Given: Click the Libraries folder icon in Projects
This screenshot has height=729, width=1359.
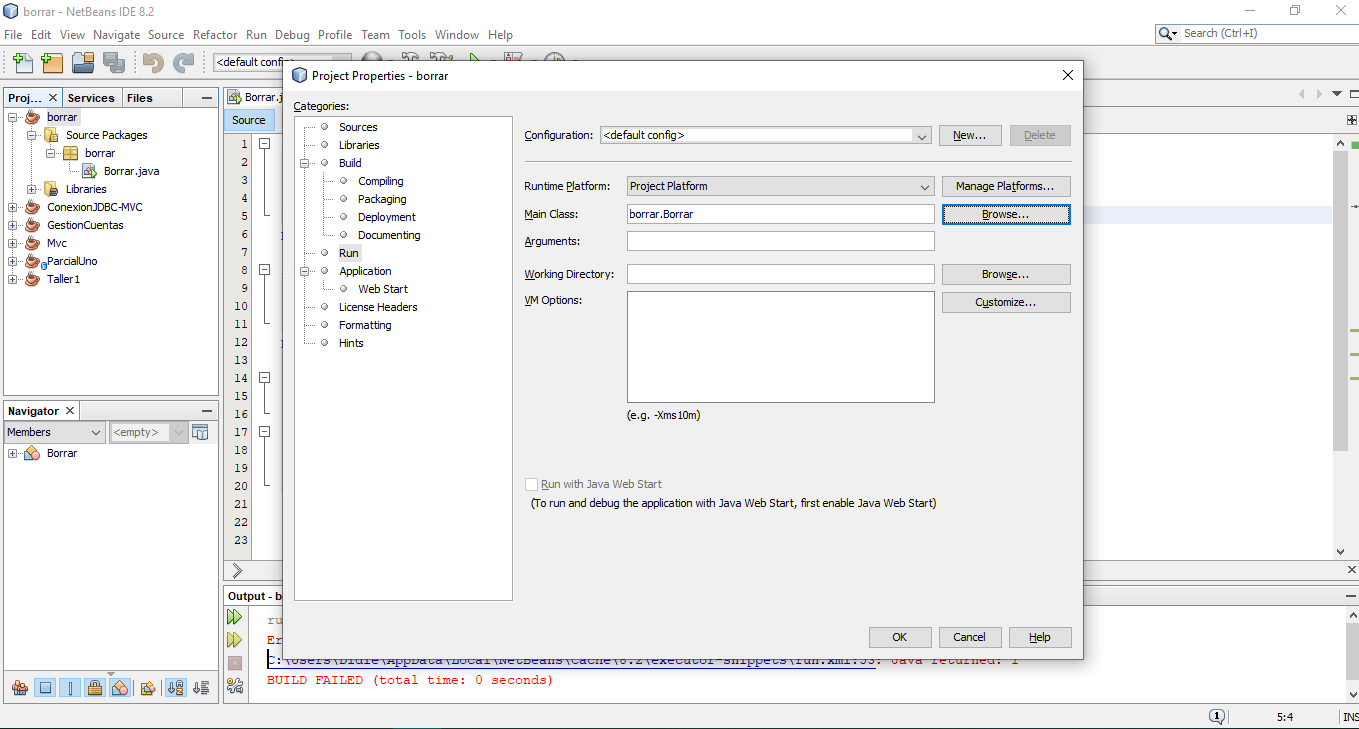Looking at the screenshot, I should [x=52, y=189].
